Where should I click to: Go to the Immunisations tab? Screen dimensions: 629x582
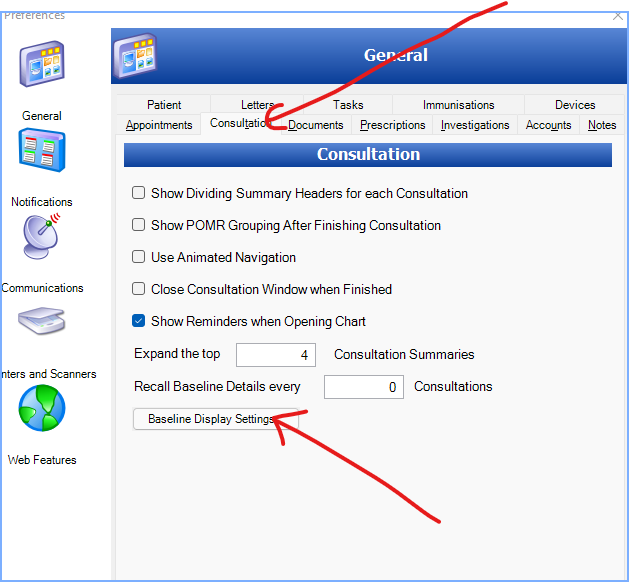[x=458, y=105]
